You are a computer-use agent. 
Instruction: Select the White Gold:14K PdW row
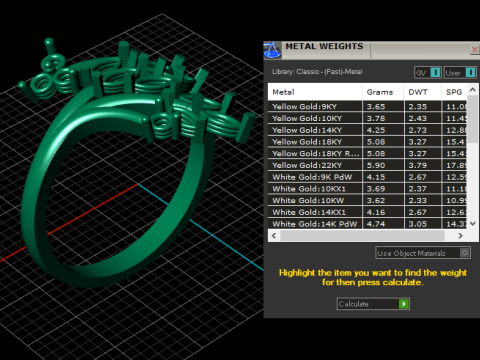point(367,224)
